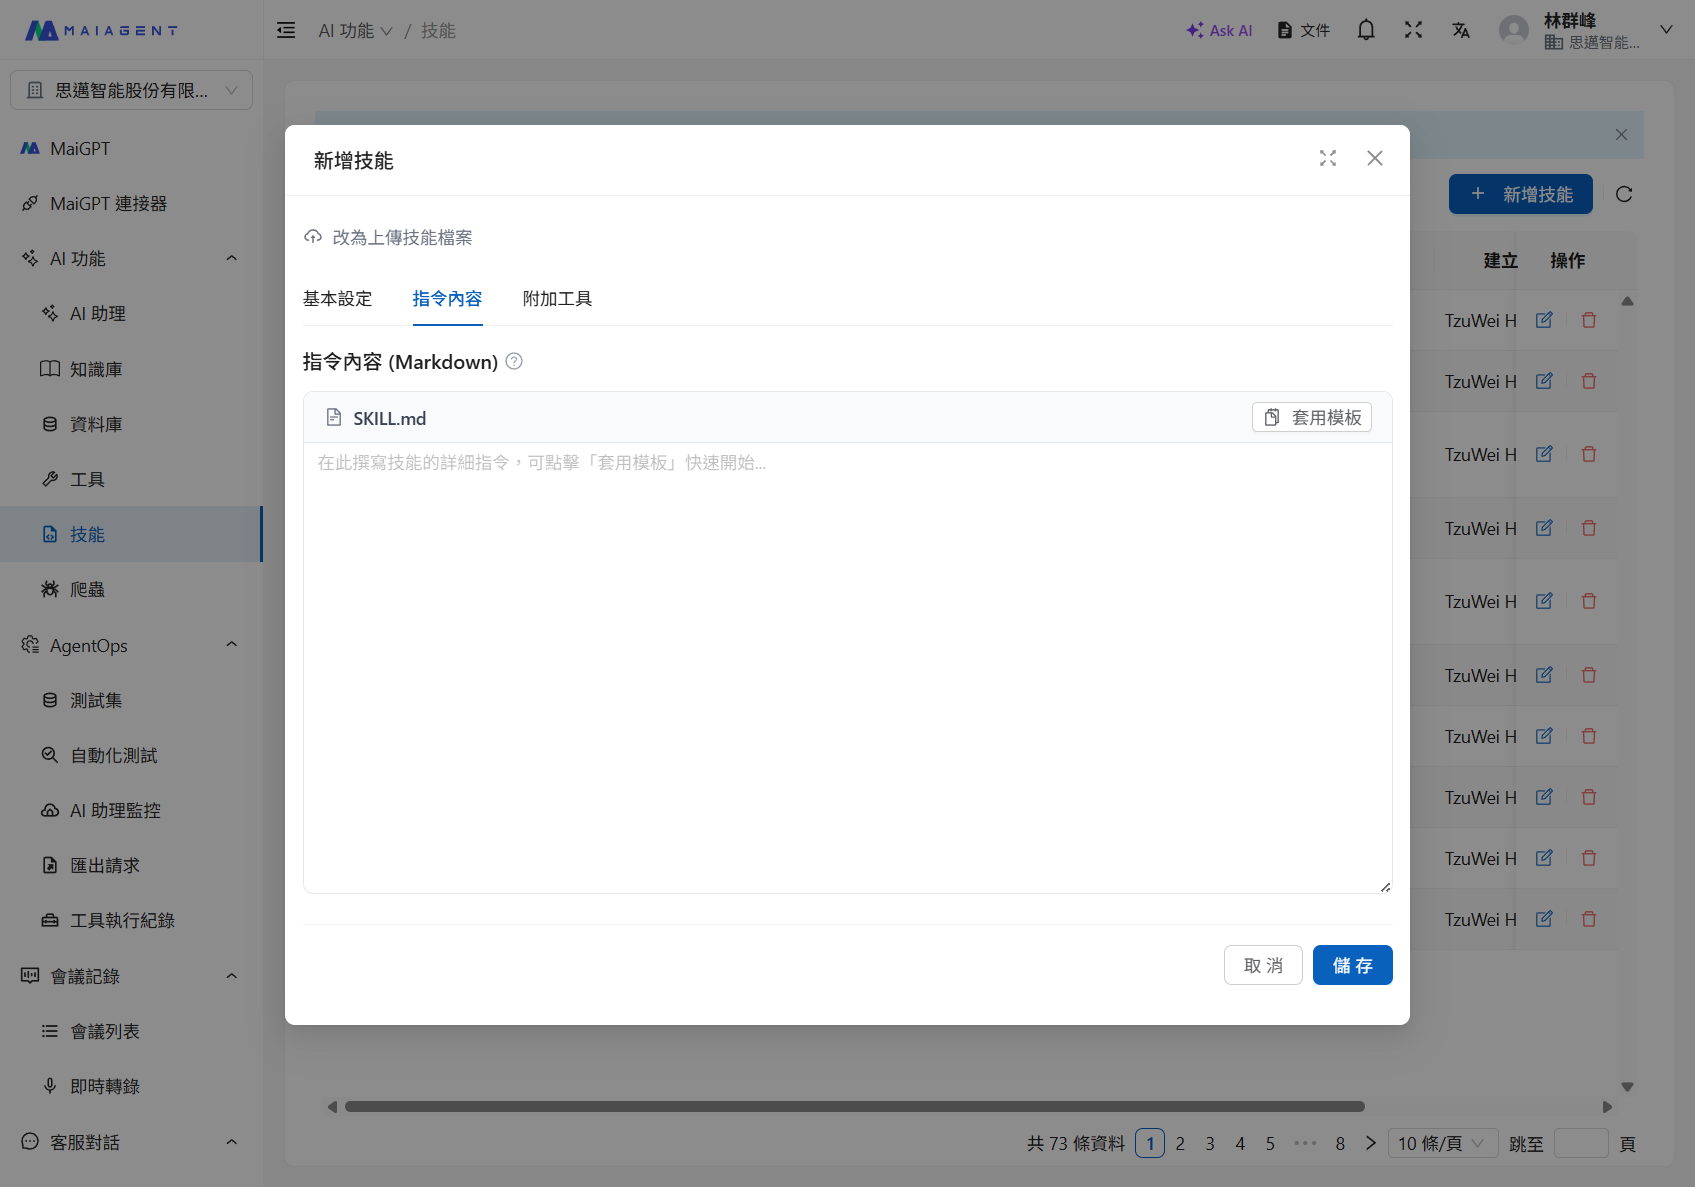Image resolution: width=1695 pixels, height=1187 pixels.
Task: Click the horizontal scrollbar under the table
Action: tap(854, 1106)
